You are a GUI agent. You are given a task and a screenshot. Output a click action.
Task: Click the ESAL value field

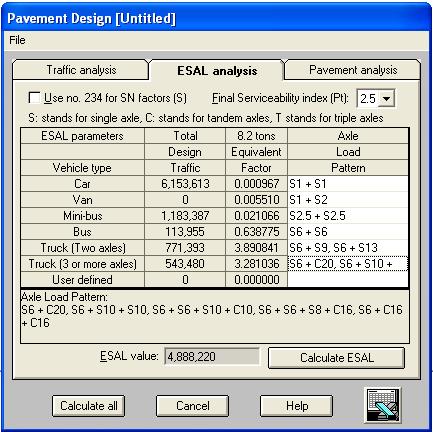(x=212, y=357)
